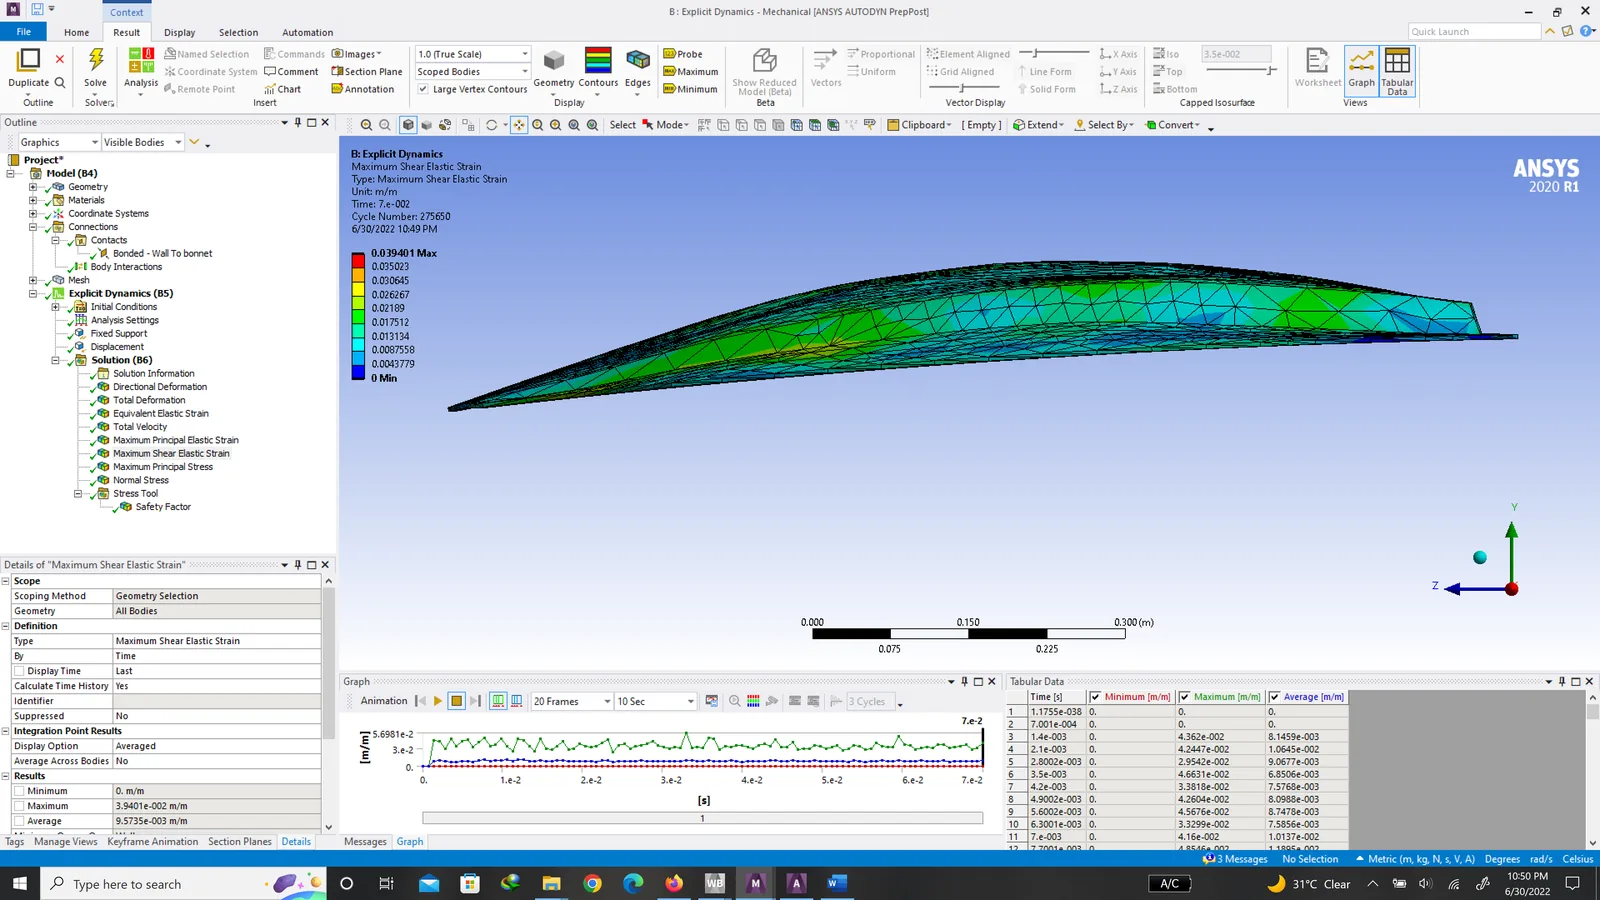Screen dimensions: 1600x900
Task: Click the Quick Launch search field
Action: click(1474, 32)
